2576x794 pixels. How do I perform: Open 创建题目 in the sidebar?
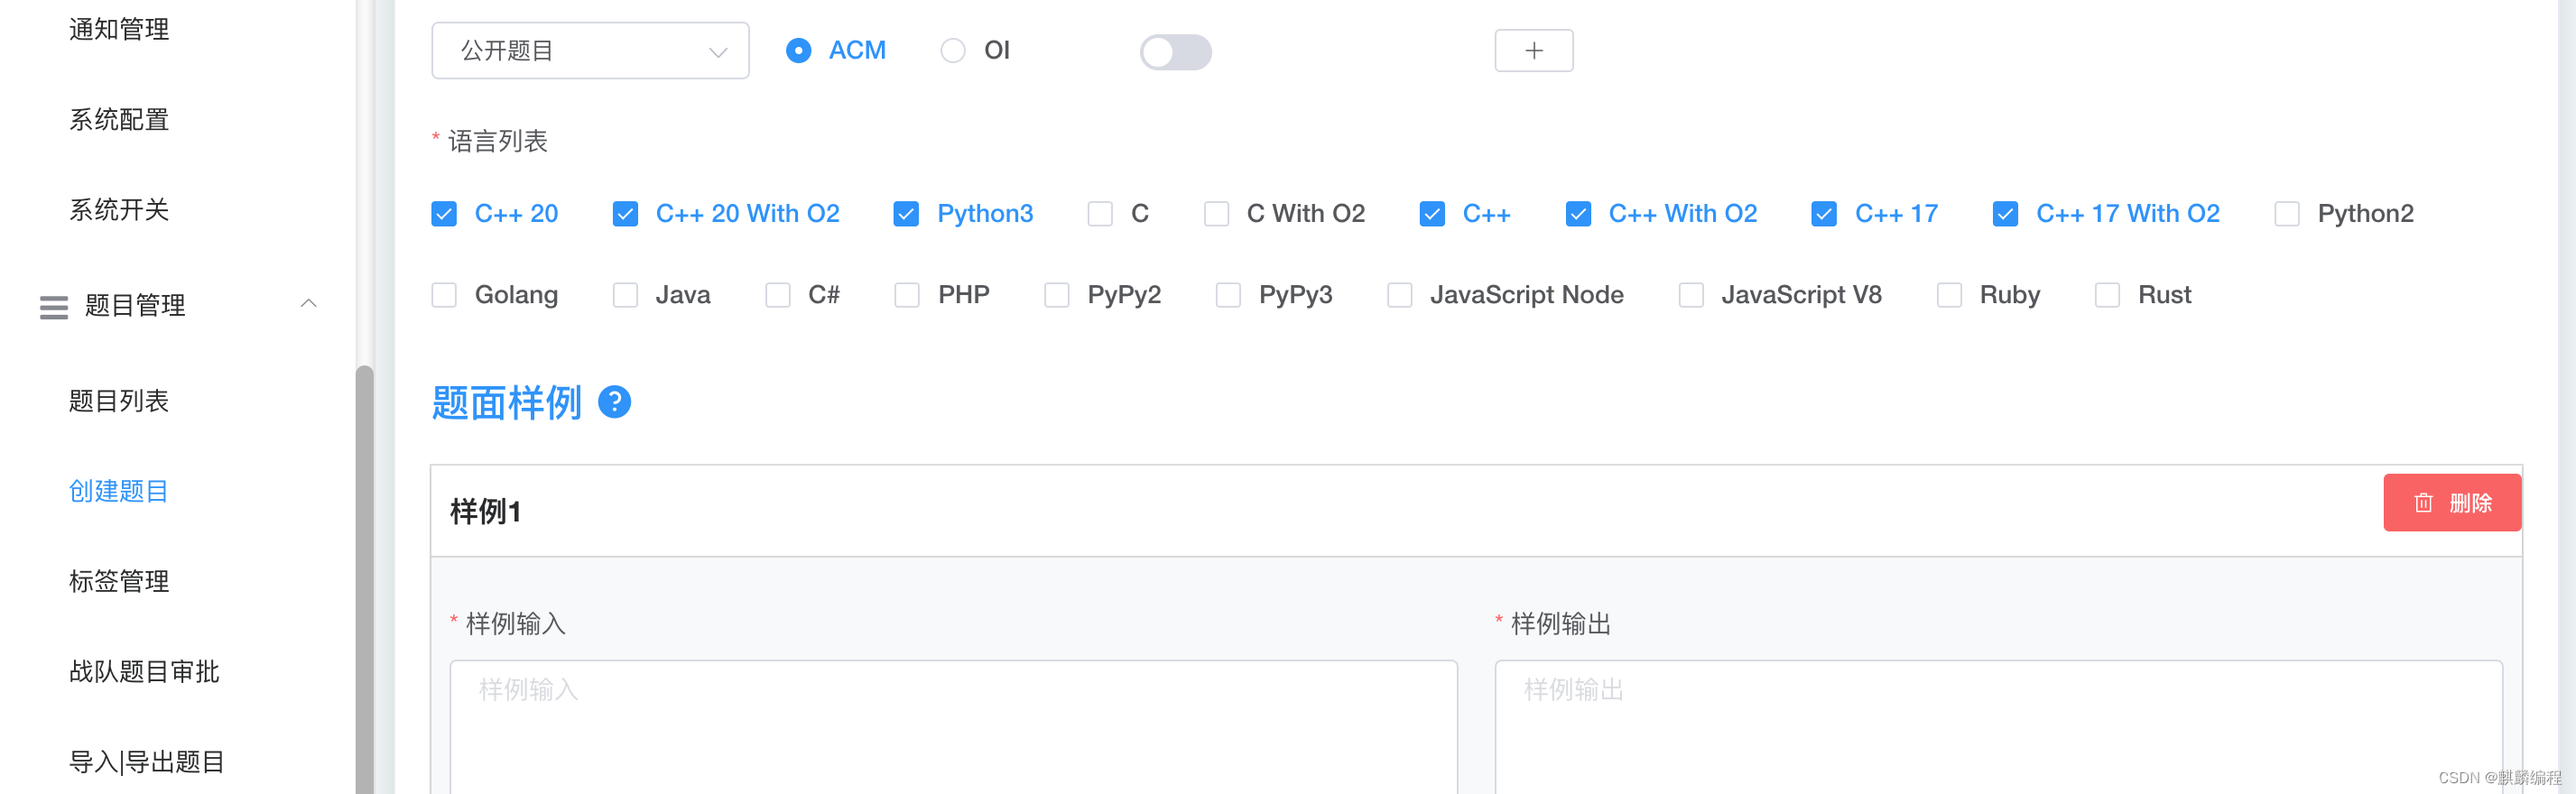(x=119, y=491)
